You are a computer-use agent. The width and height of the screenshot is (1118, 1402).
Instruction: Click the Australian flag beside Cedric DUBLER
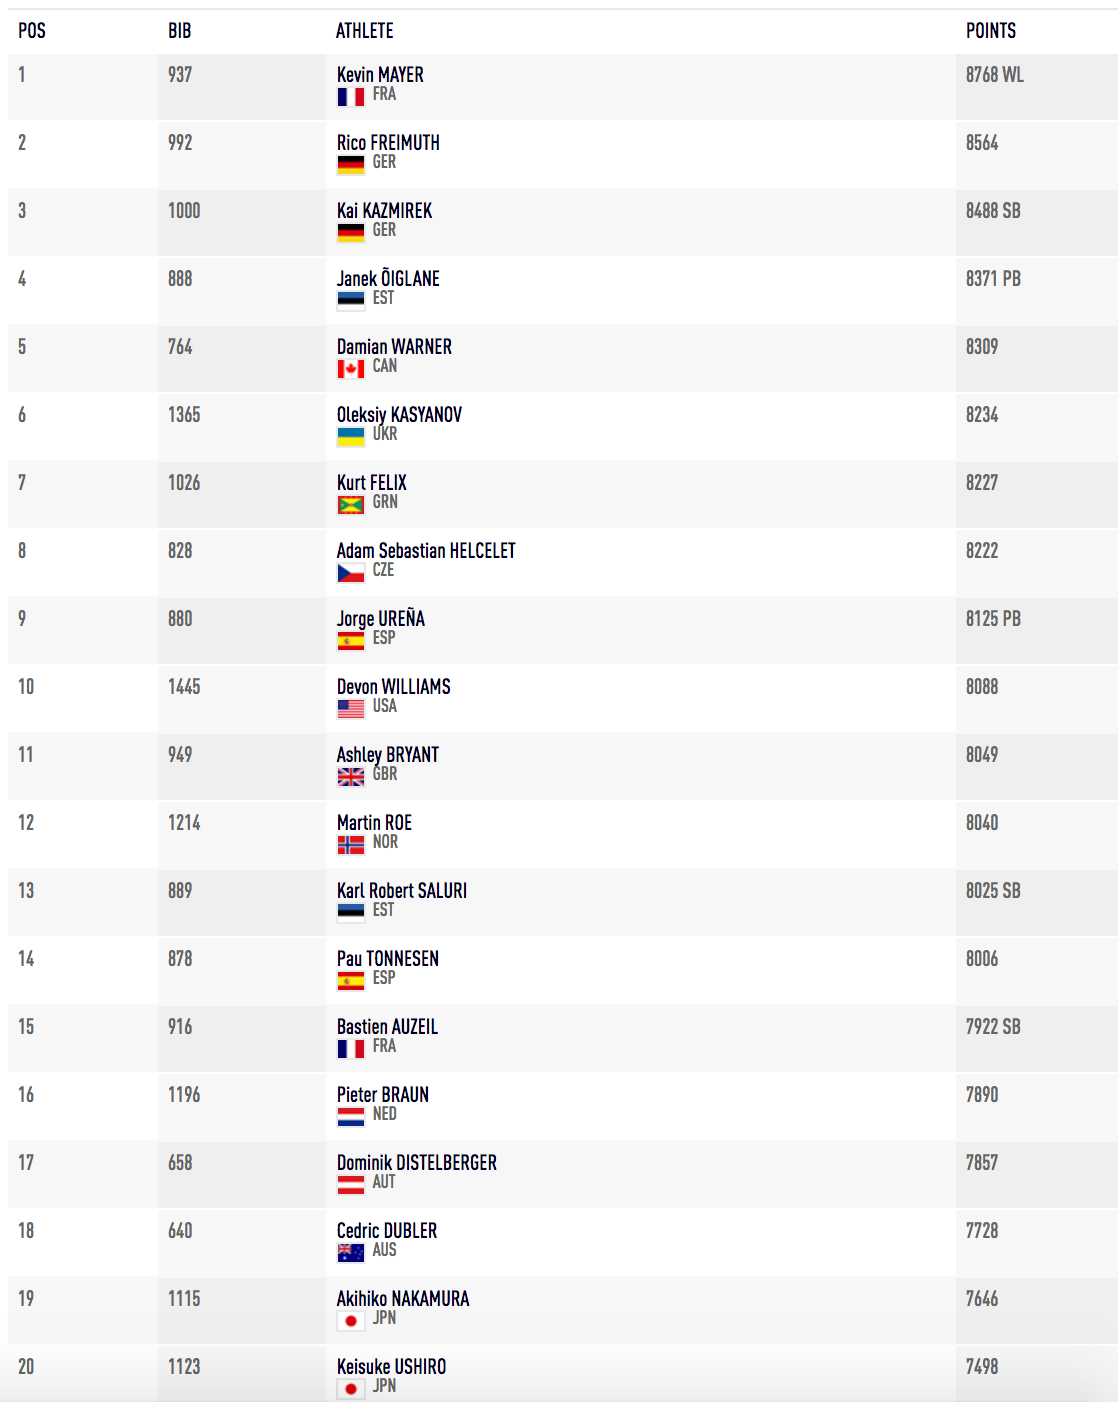[x=350, y=1253]
